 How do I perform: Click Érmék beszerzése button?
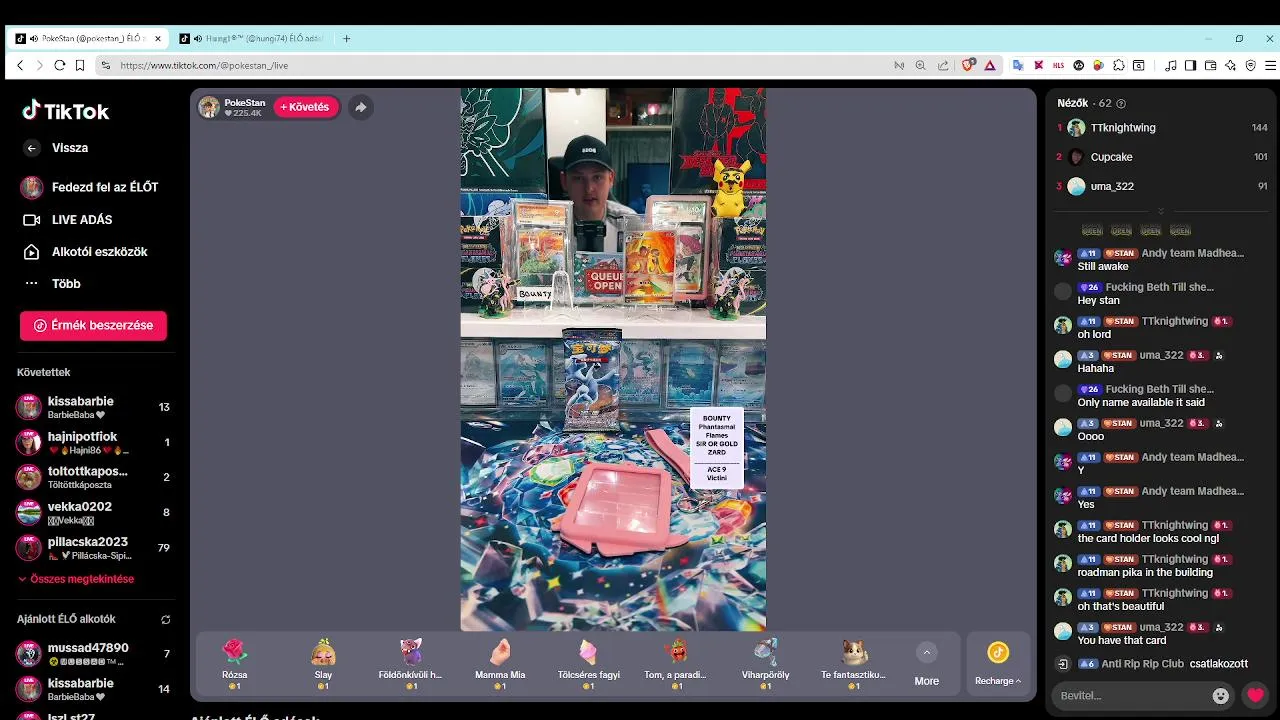93,325
